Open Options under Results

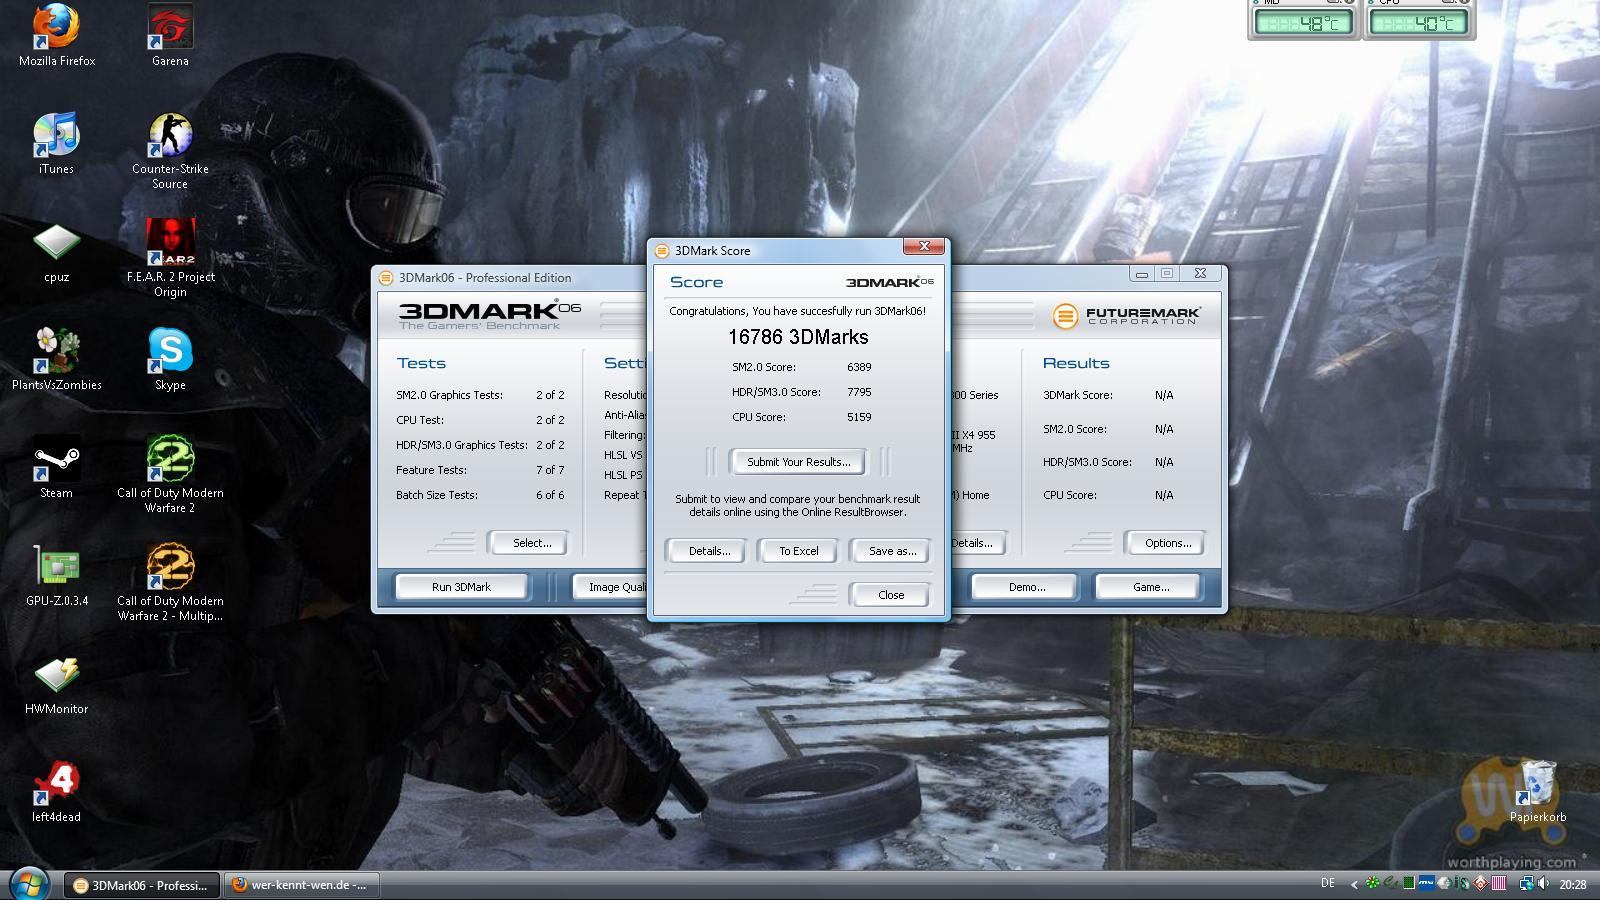[1167, 543]
